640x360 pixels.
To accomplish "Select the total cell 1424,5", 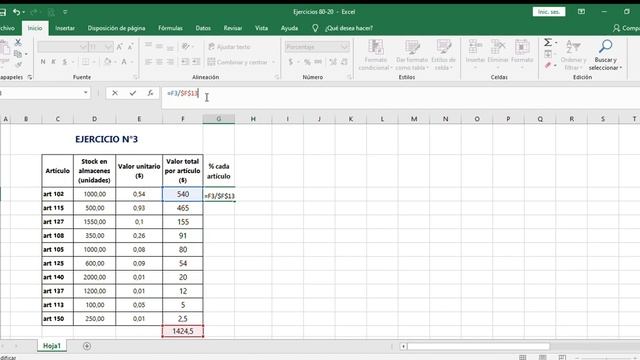I will (x=182, y=331).
